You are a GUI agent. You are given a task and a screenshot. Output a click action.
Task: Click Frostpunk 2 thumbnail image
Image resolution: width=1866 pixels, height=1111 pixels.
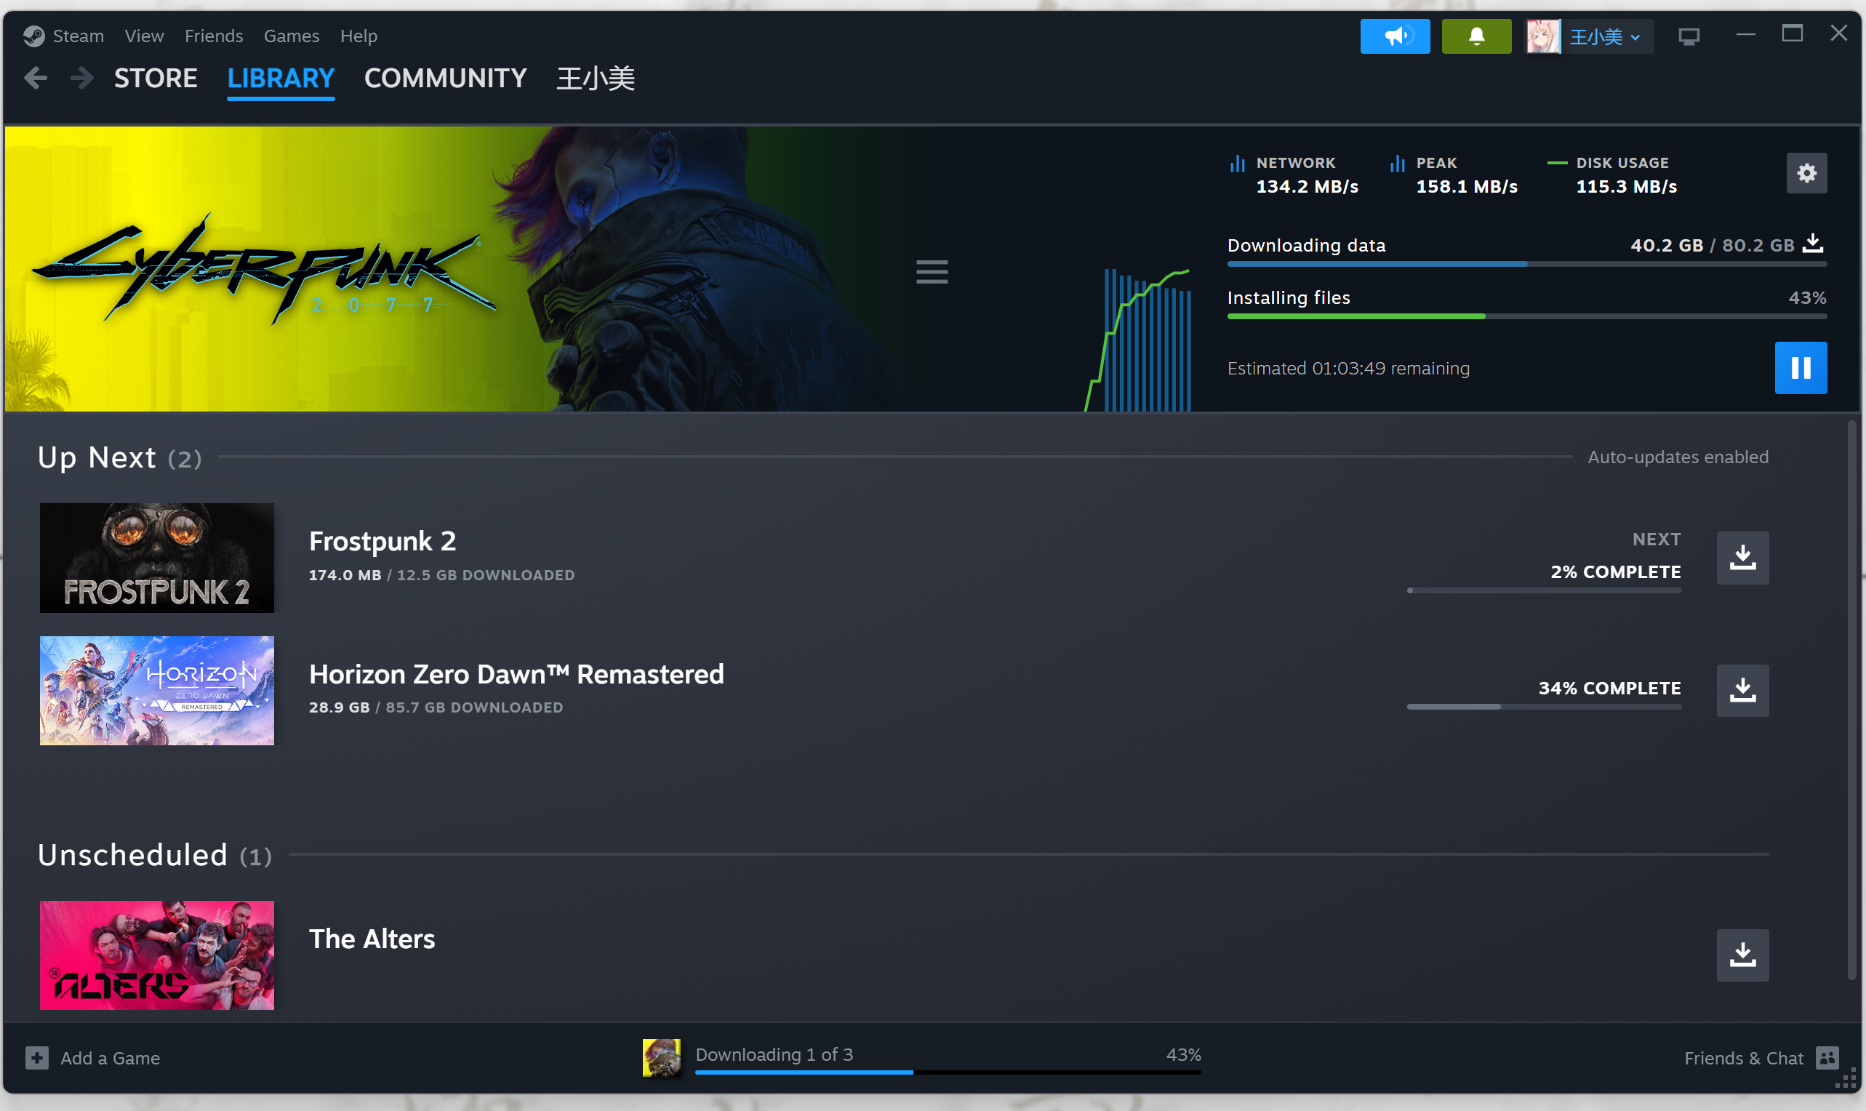[x=157, y=558]
